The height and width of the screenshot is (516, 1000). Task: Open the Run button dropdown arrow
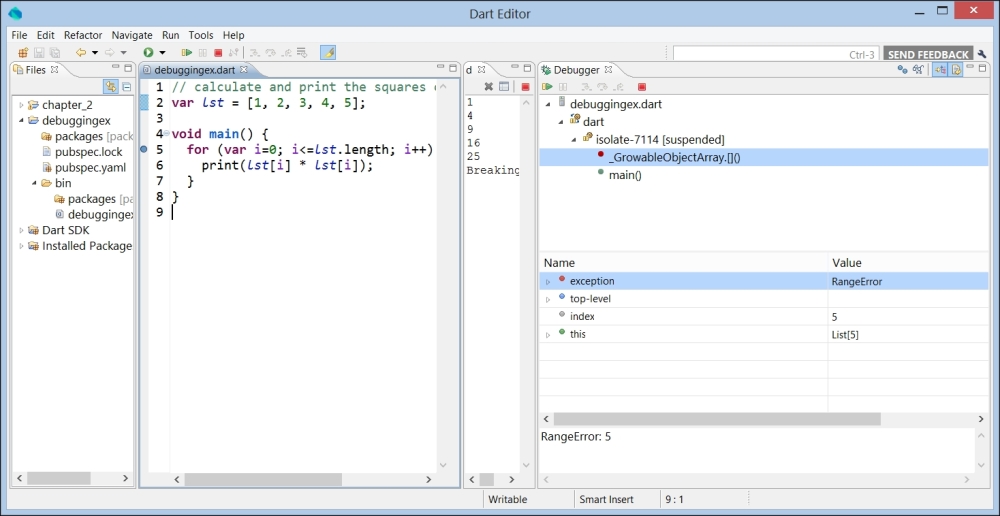point(162,53)
